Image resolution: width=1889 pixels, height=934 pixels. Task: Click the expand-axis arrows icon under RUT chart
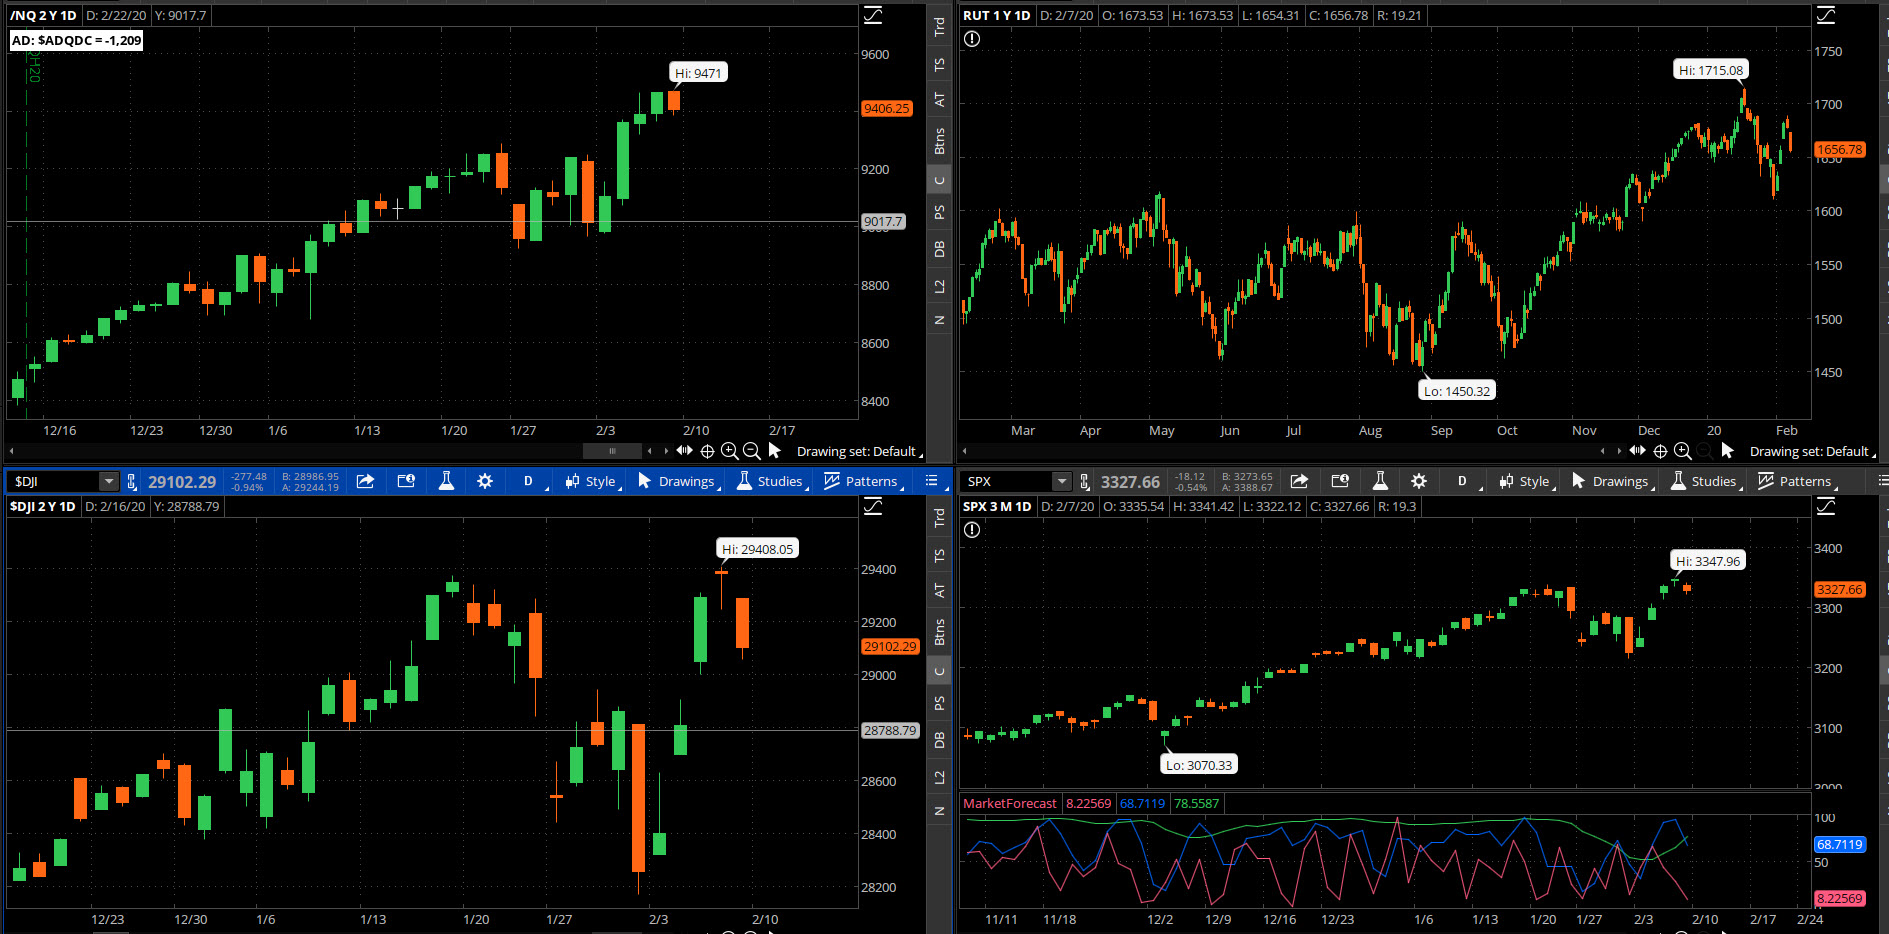pyautogui.click(x=1638, y=451)
